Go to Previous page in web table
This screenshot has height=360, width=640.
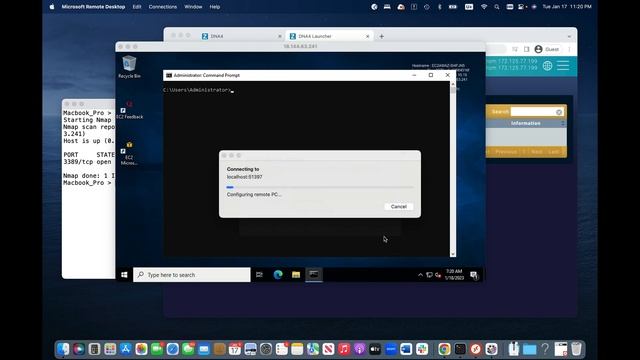(x=506, y=152)
